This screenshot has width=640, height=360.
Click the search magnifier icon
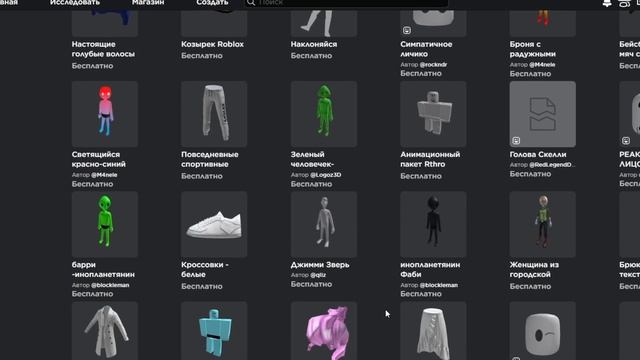pos(251,2)
